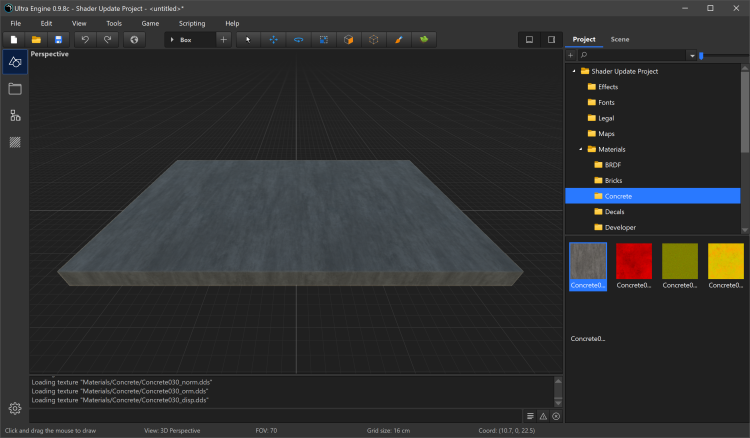This screenshot has width=750, height=438.
Task: Click the Save file toolbar icon
Action: 59,40
